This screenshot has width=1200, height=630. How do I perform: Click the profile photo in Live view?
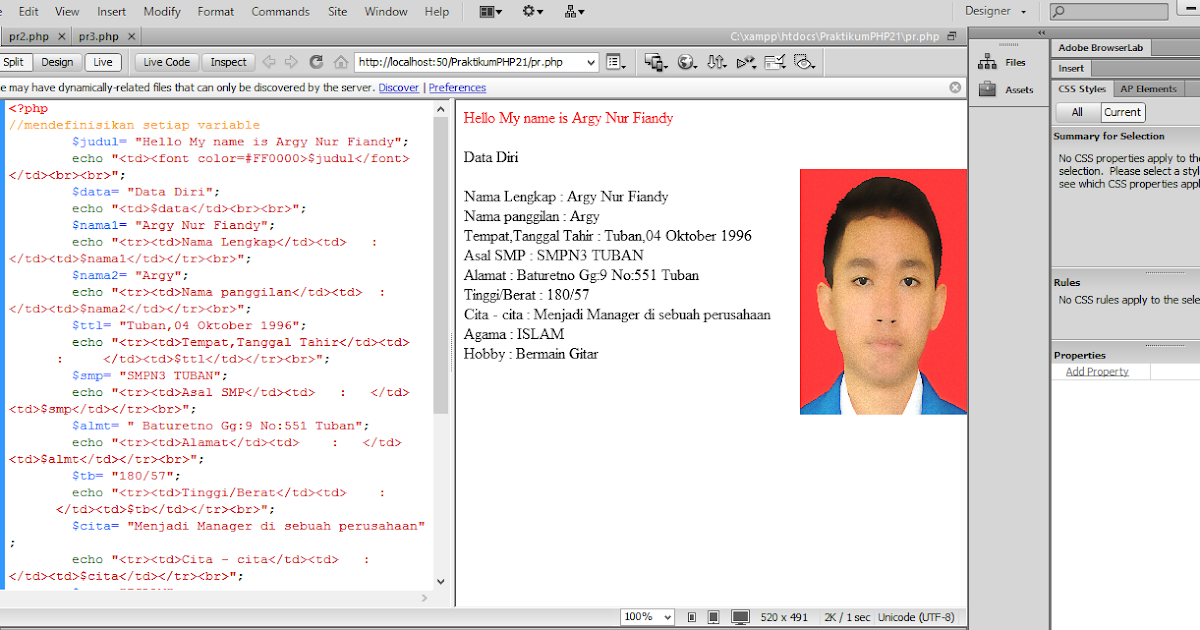(883, 291)
